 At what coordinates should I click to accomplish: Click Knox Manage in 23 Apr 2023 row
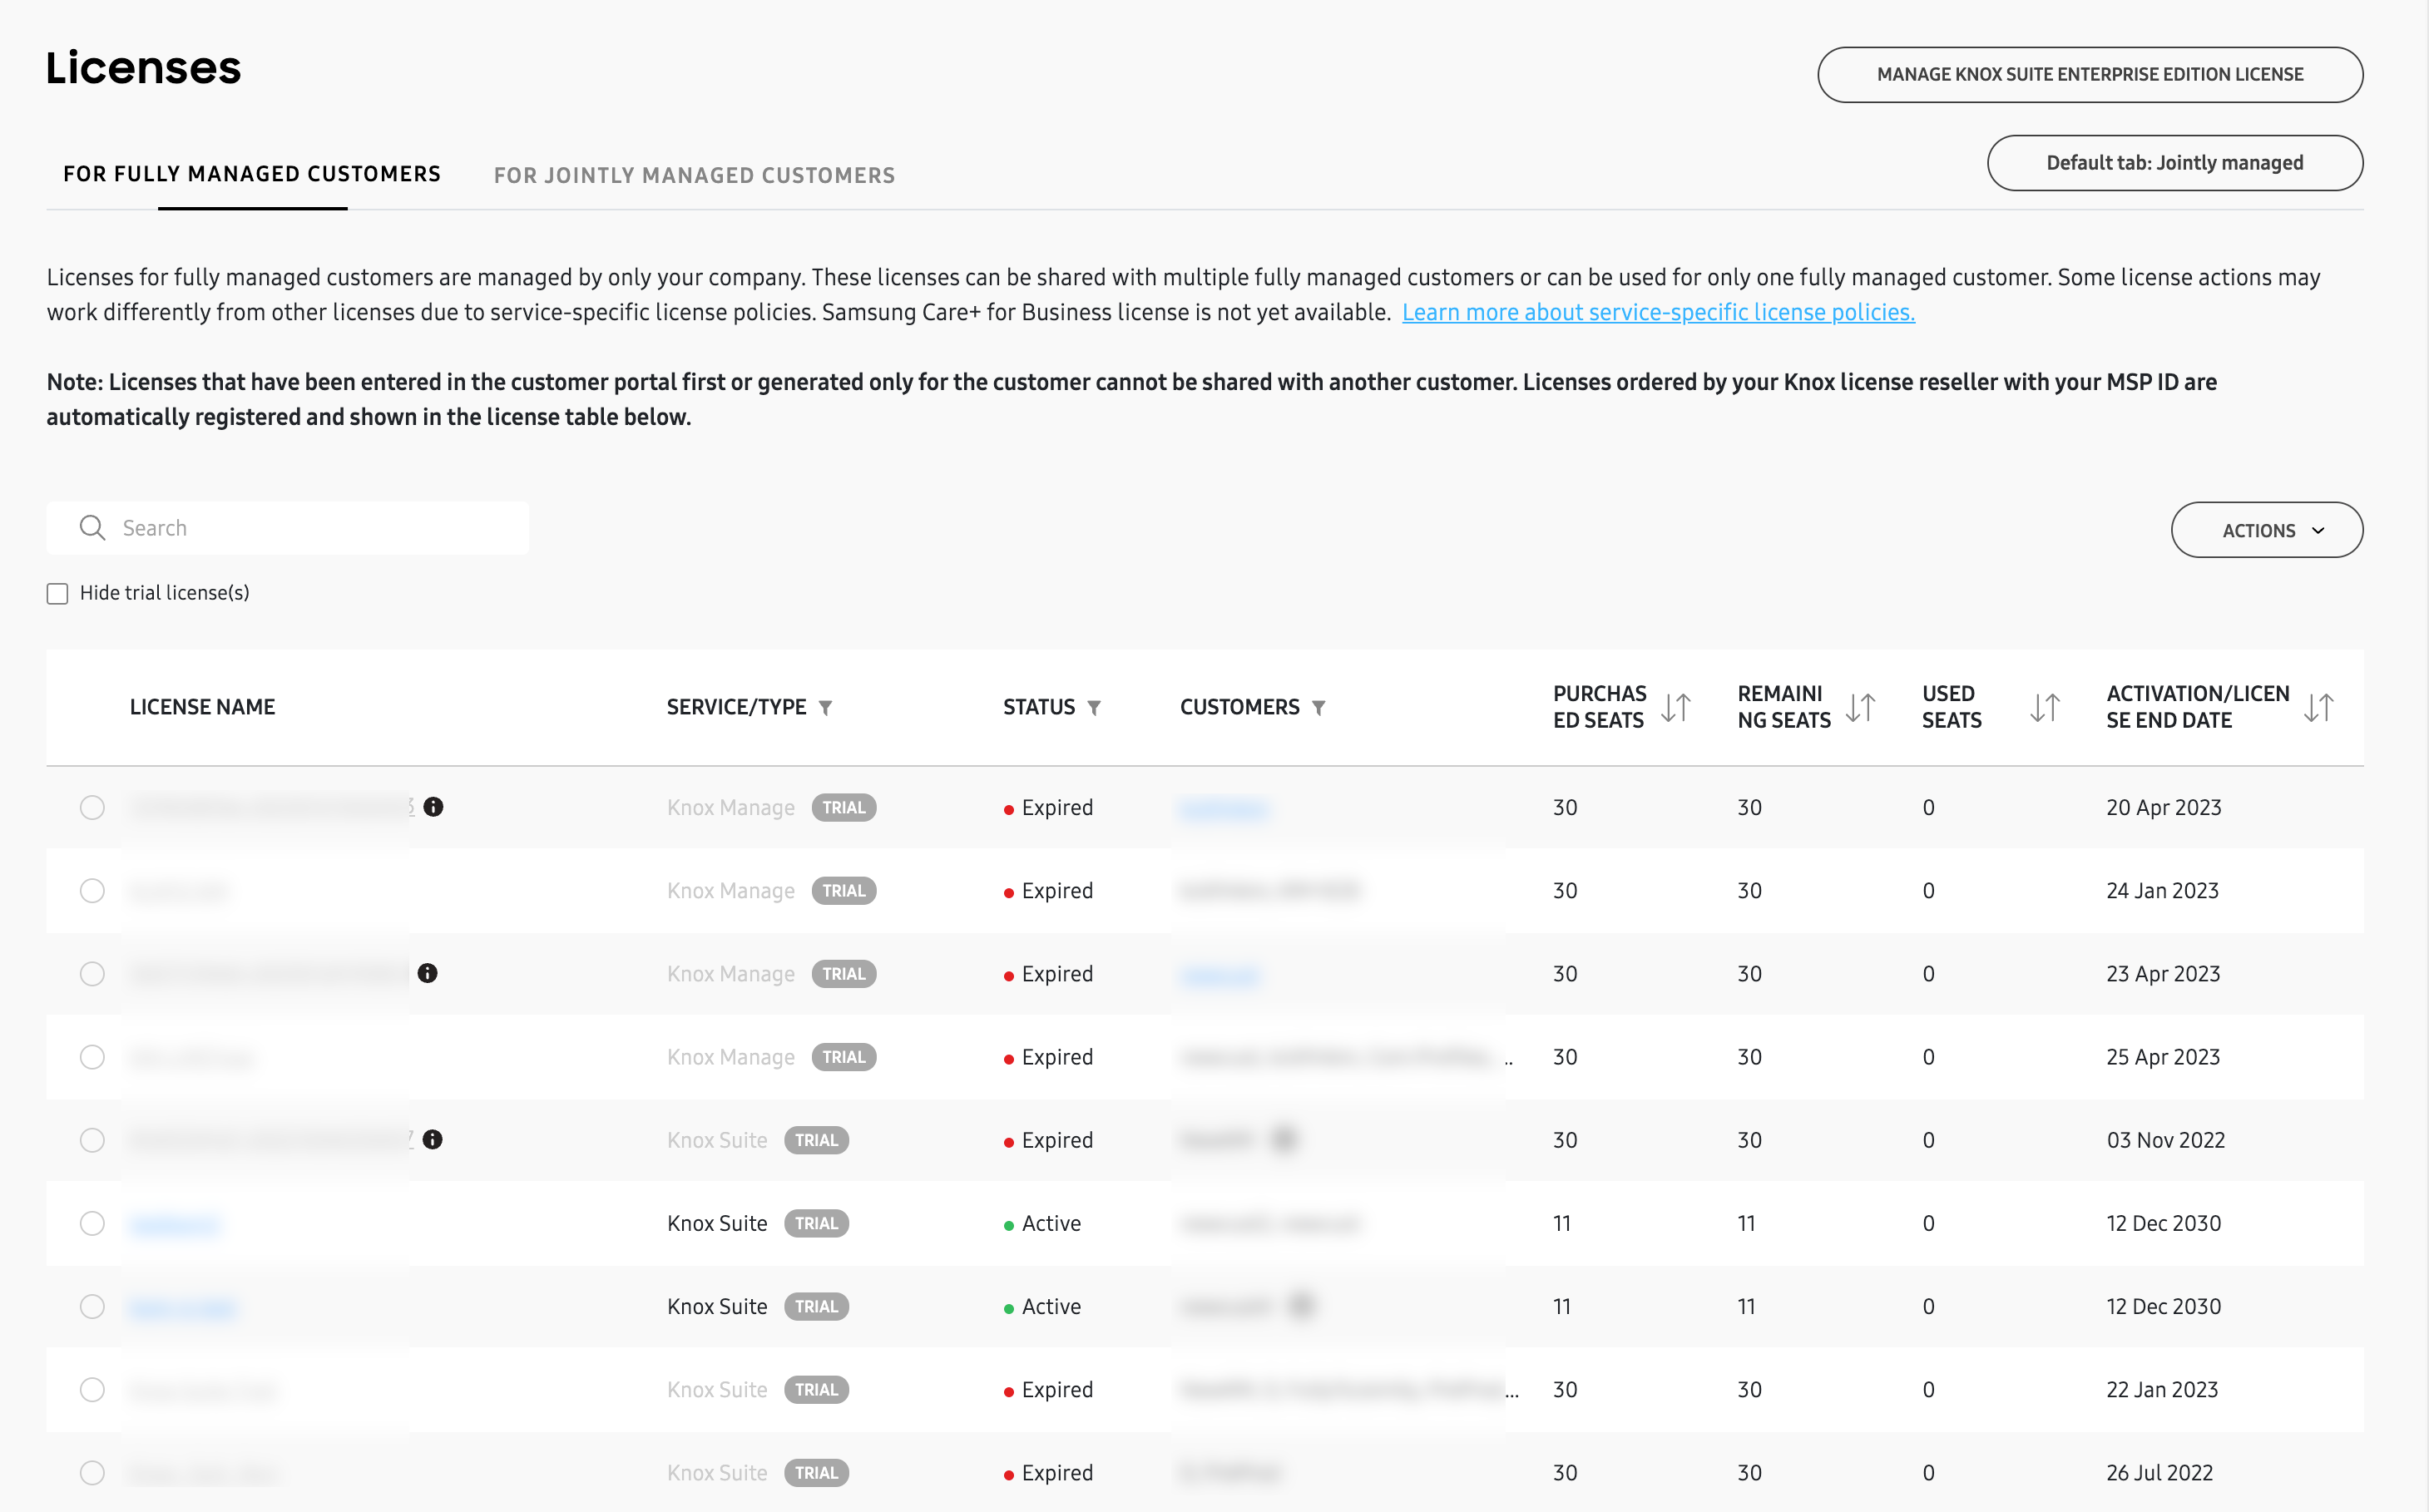point(731,974)
